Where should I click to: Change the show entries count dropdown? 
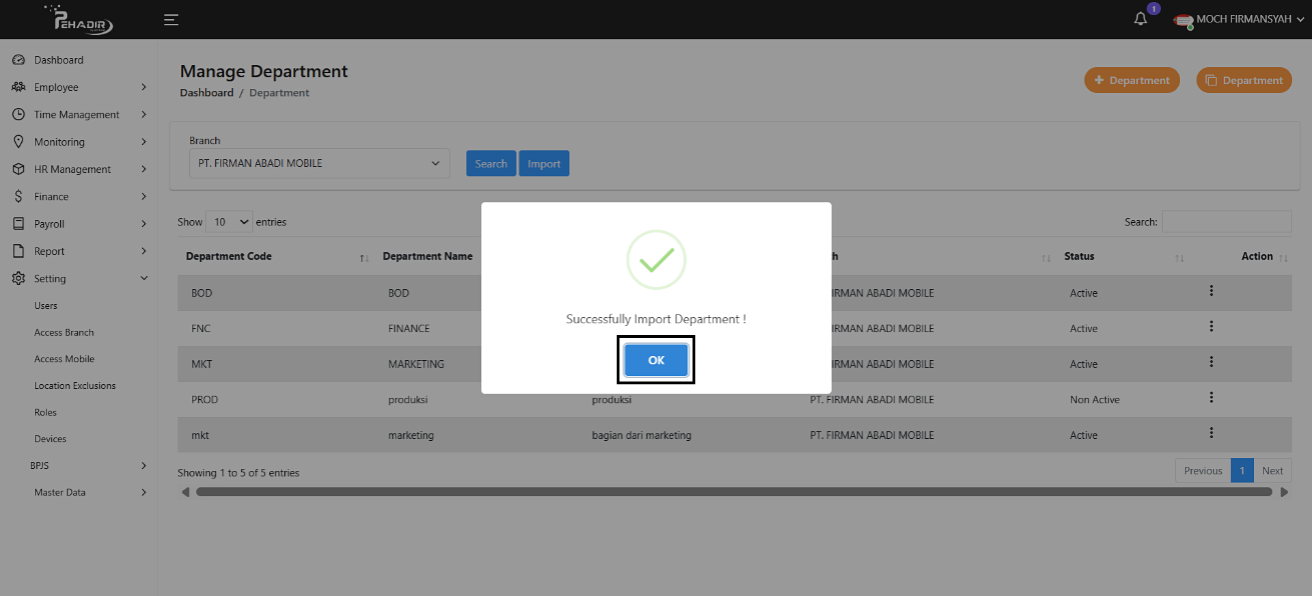[229, 222]
